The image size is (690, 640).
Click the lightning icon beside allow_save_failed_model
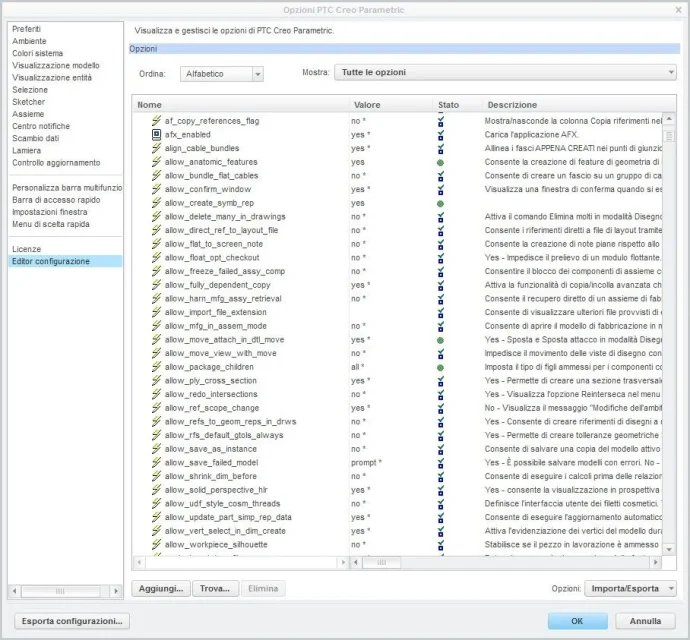[x=156, y=462]
